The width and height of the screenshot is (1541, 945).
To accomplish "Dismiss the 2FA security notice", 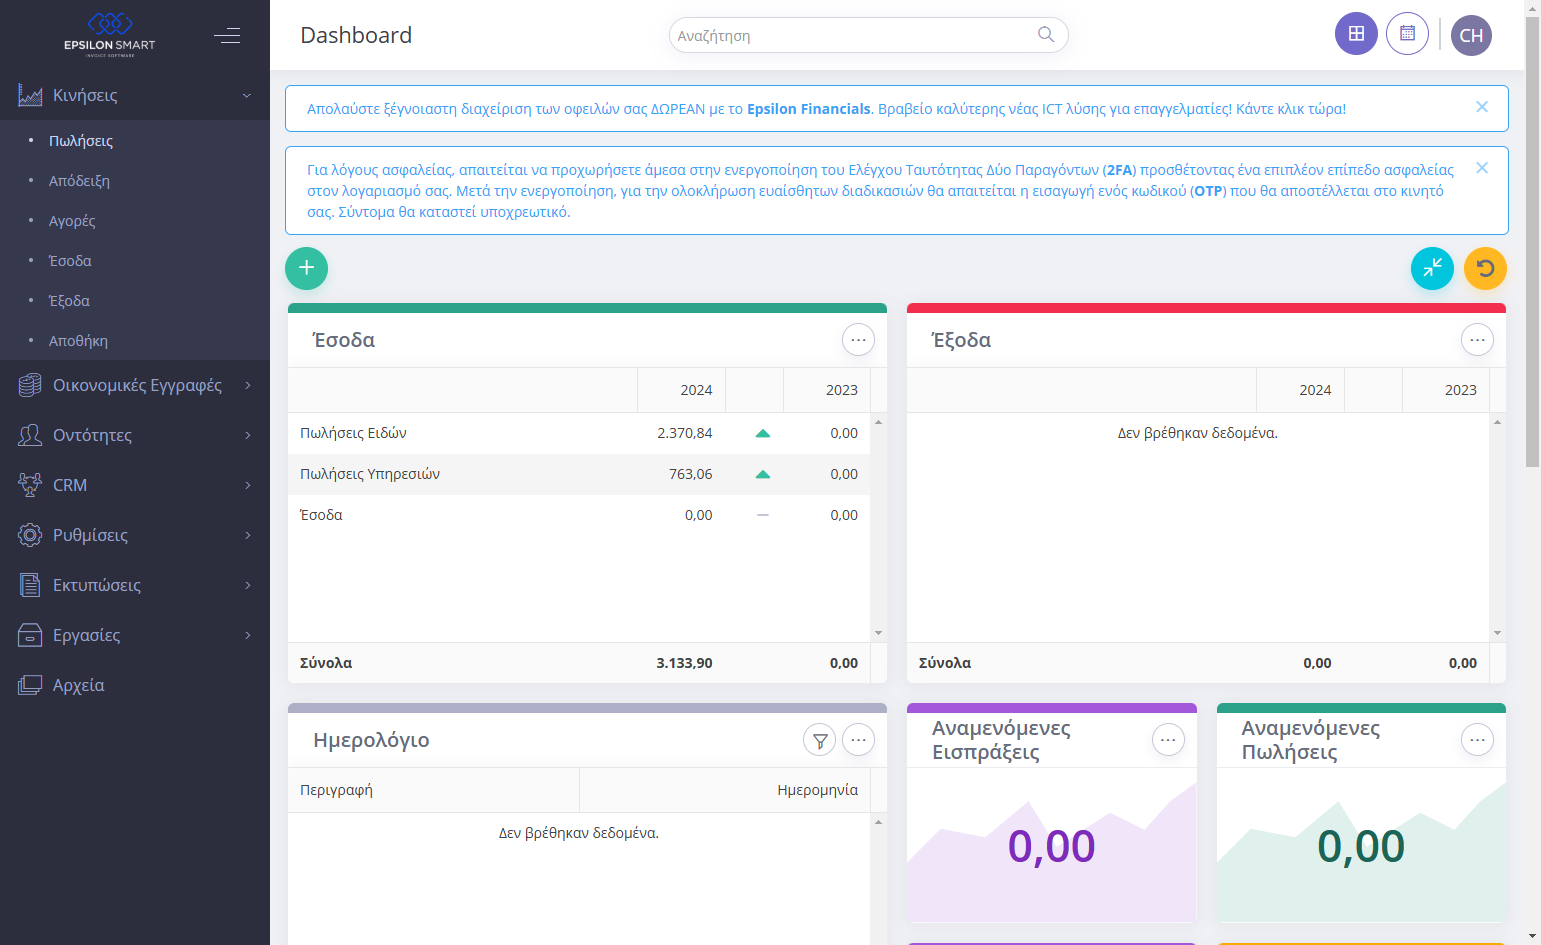I will click(x=1482, y=168).
